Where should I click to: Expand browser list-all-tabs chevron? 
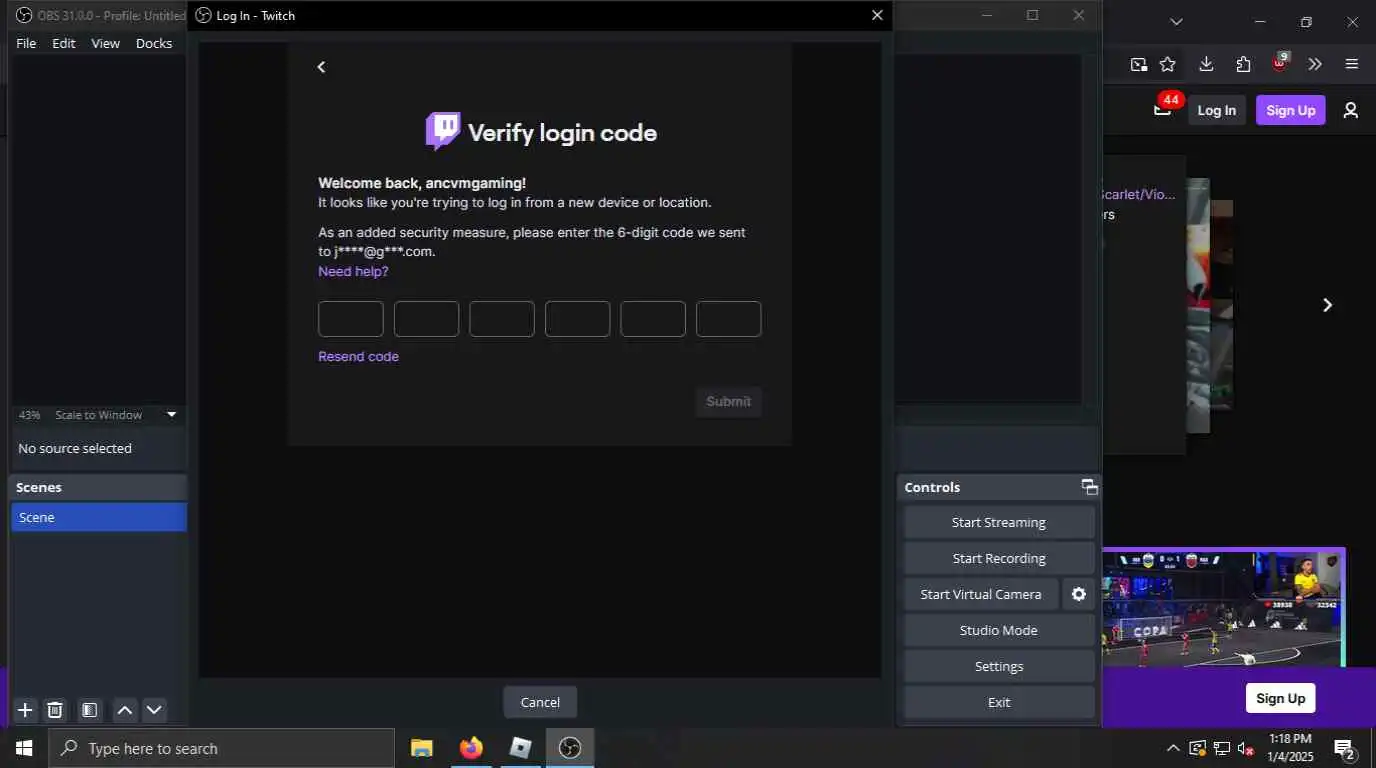coord(1176,21)
